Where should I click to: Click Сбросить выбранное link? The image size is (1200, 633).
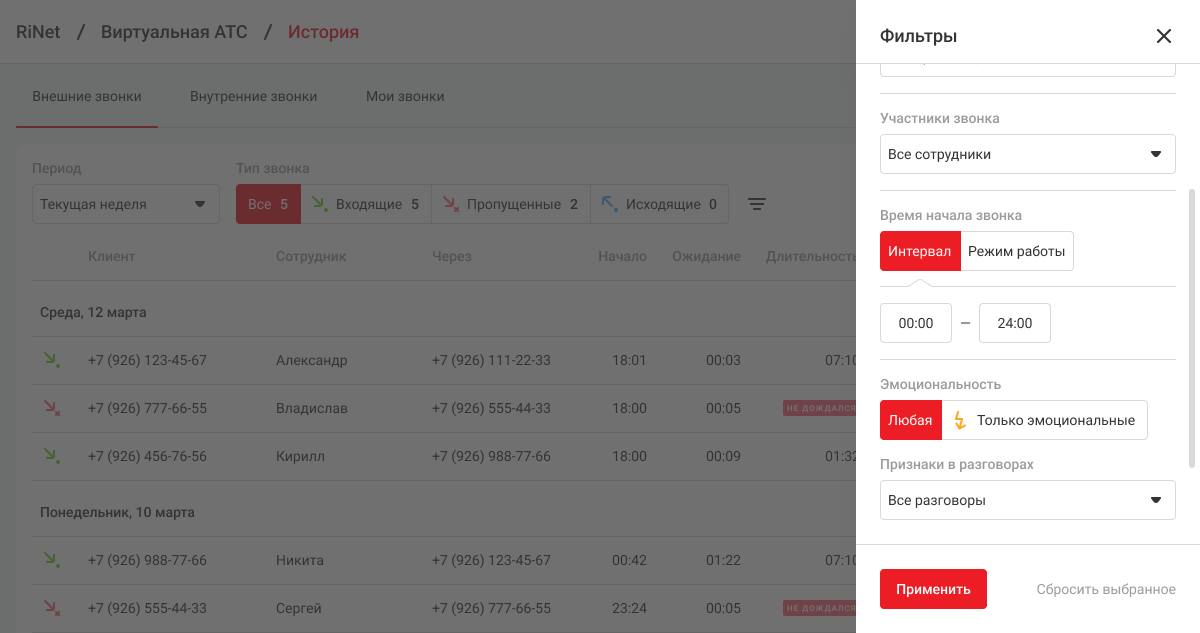pyautogui.click(x=1106, y=589)
